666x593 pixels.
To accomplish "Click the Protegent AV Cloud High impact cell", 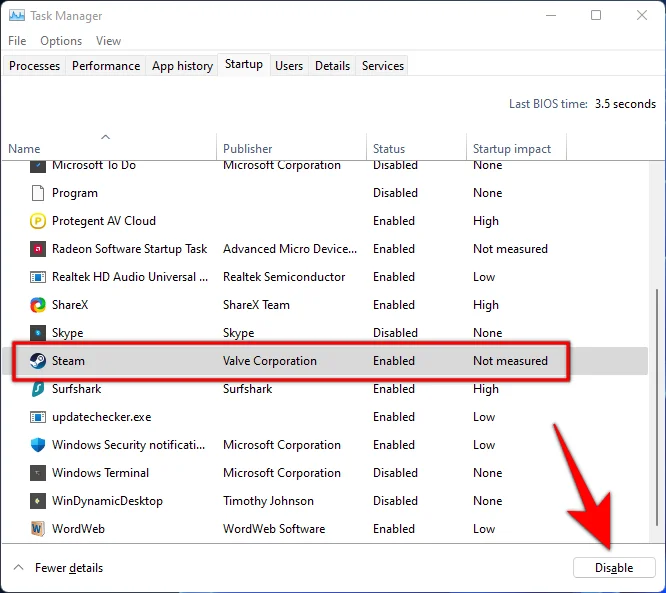I will (486, 221).
